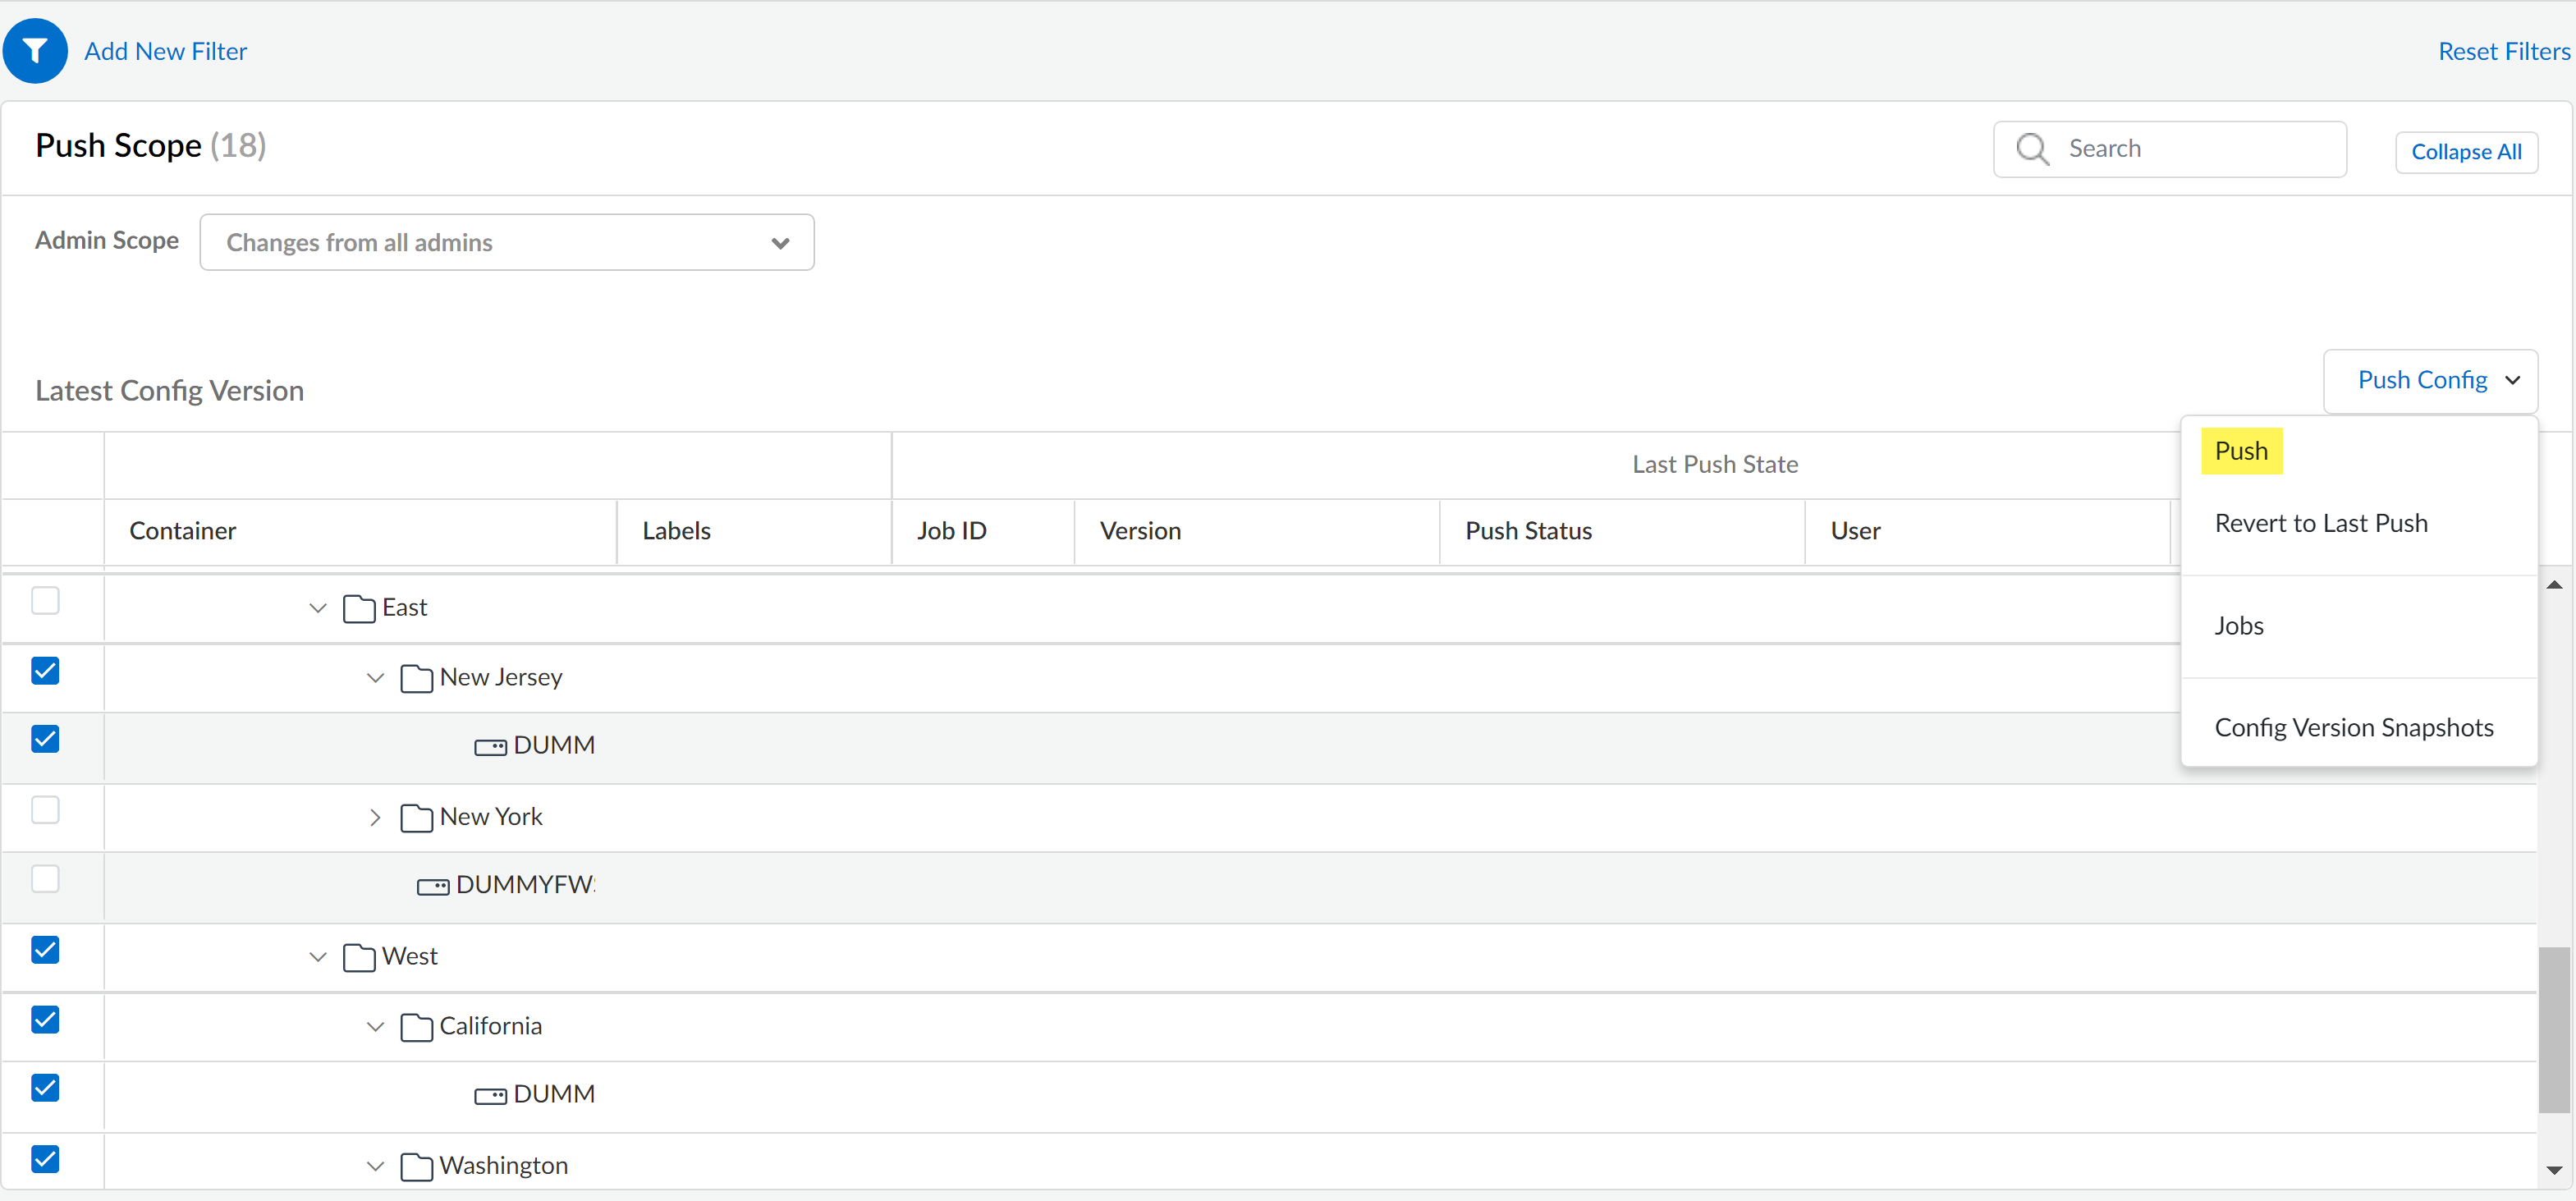2576x1201 pixels.
Task: Click the filter funnel icon
Action: (35, 50)
